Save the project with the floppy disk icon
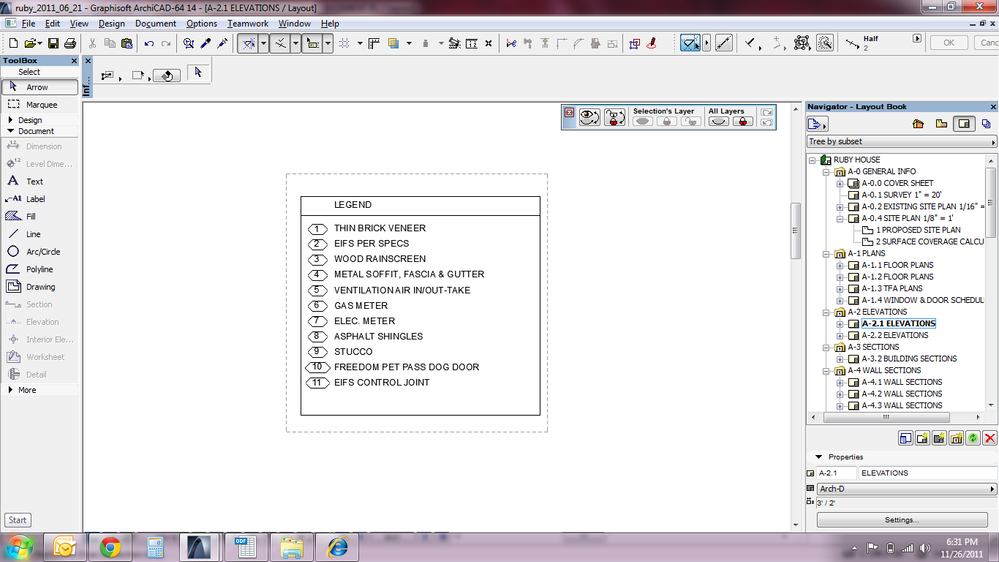This screenshot has width=999, height=562. [54, 43]
